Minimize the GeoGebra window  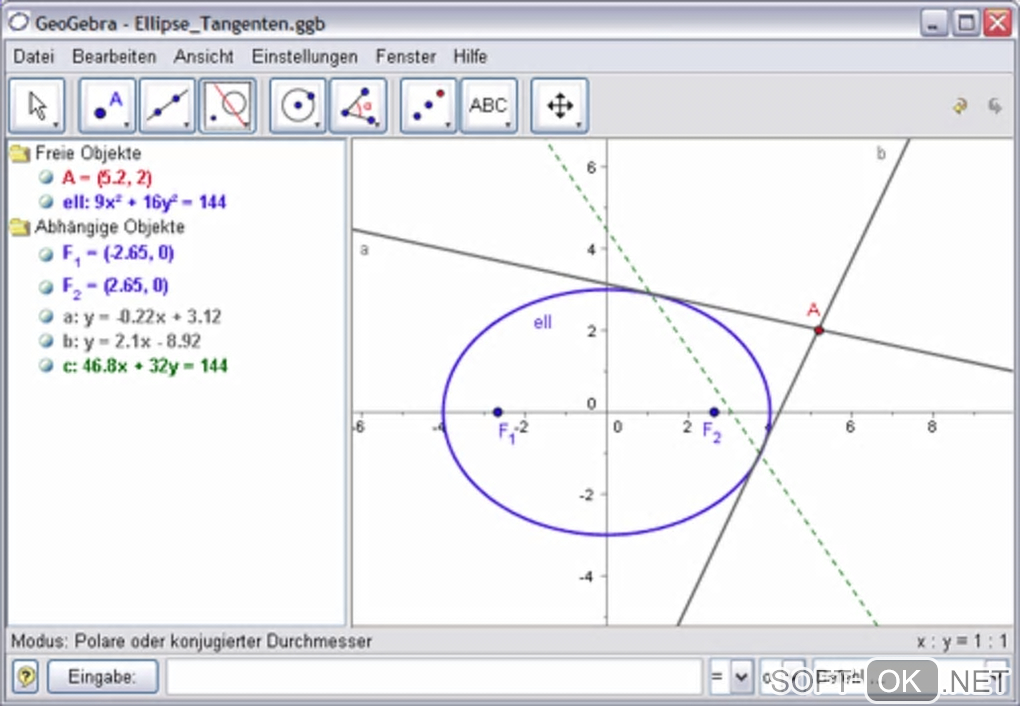click(934, 24)
